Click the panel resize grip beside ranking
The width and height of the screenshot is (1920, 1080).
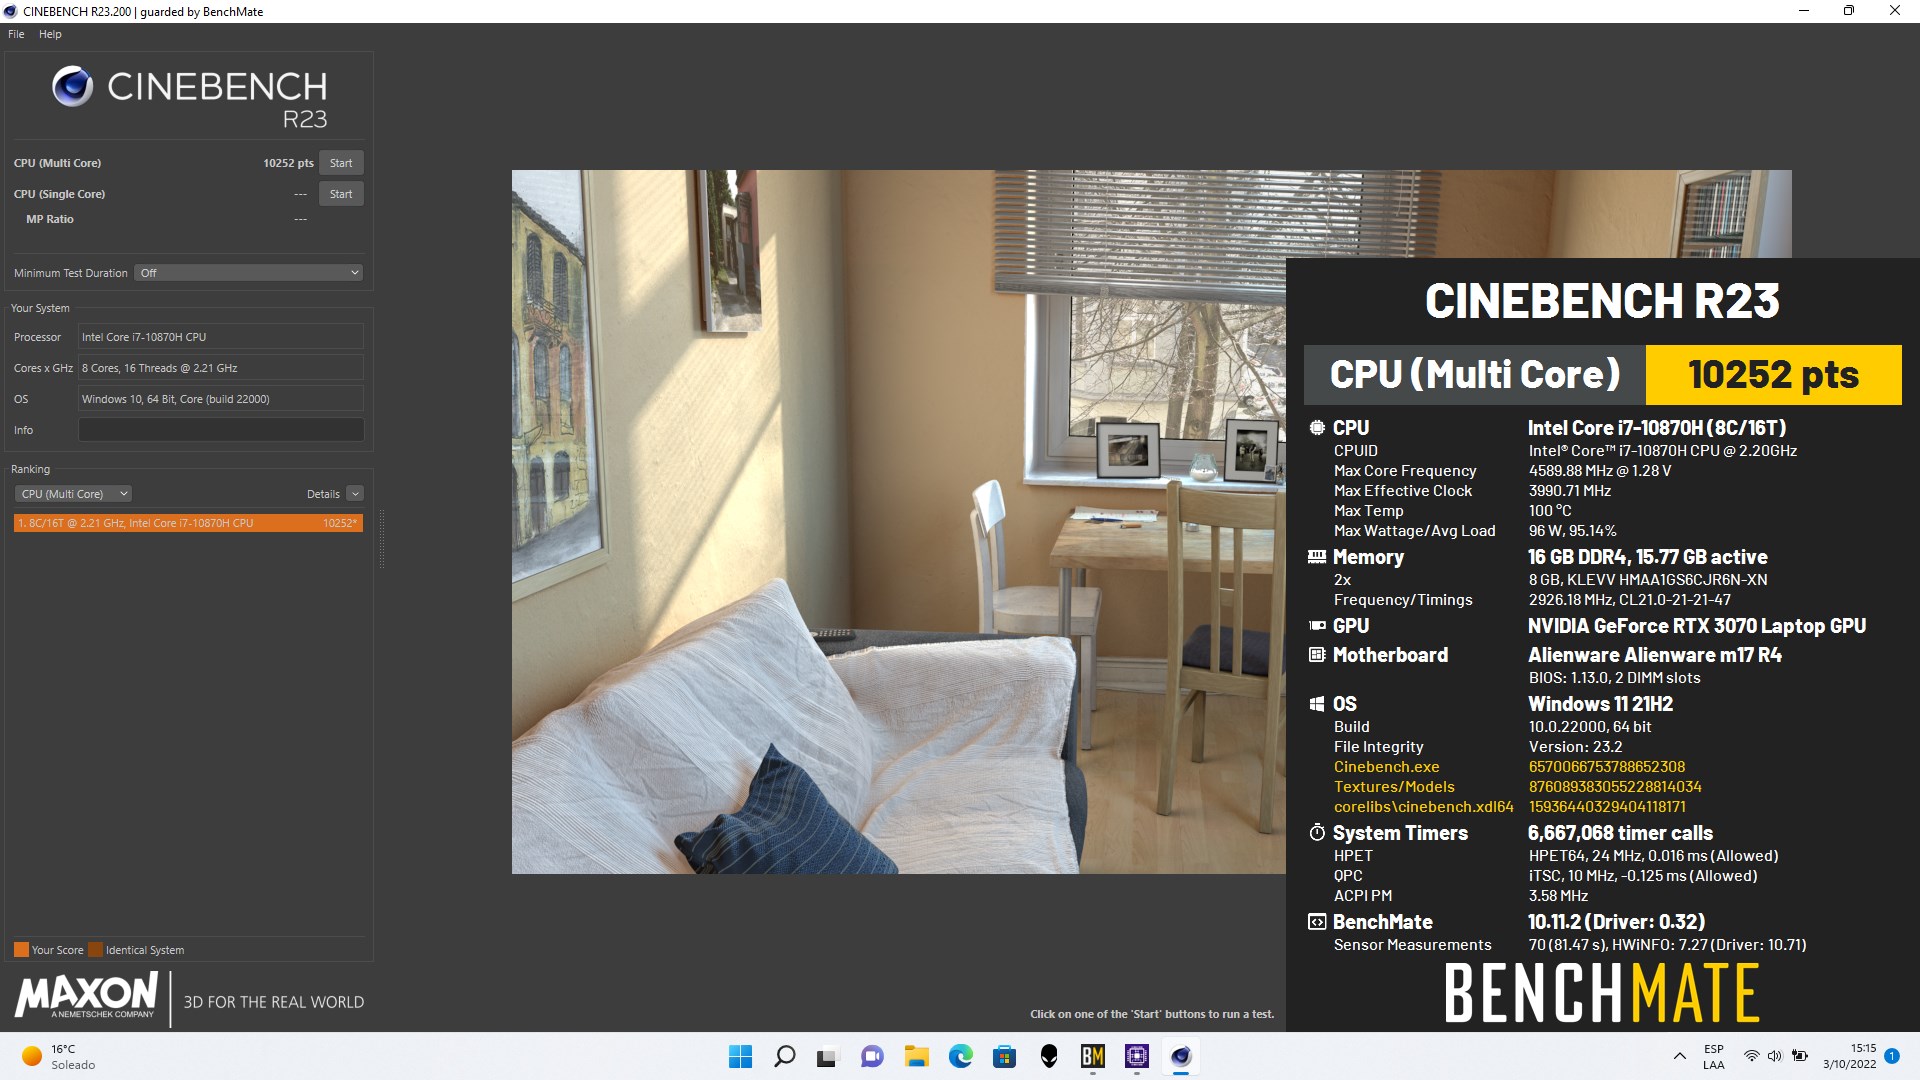381,540
